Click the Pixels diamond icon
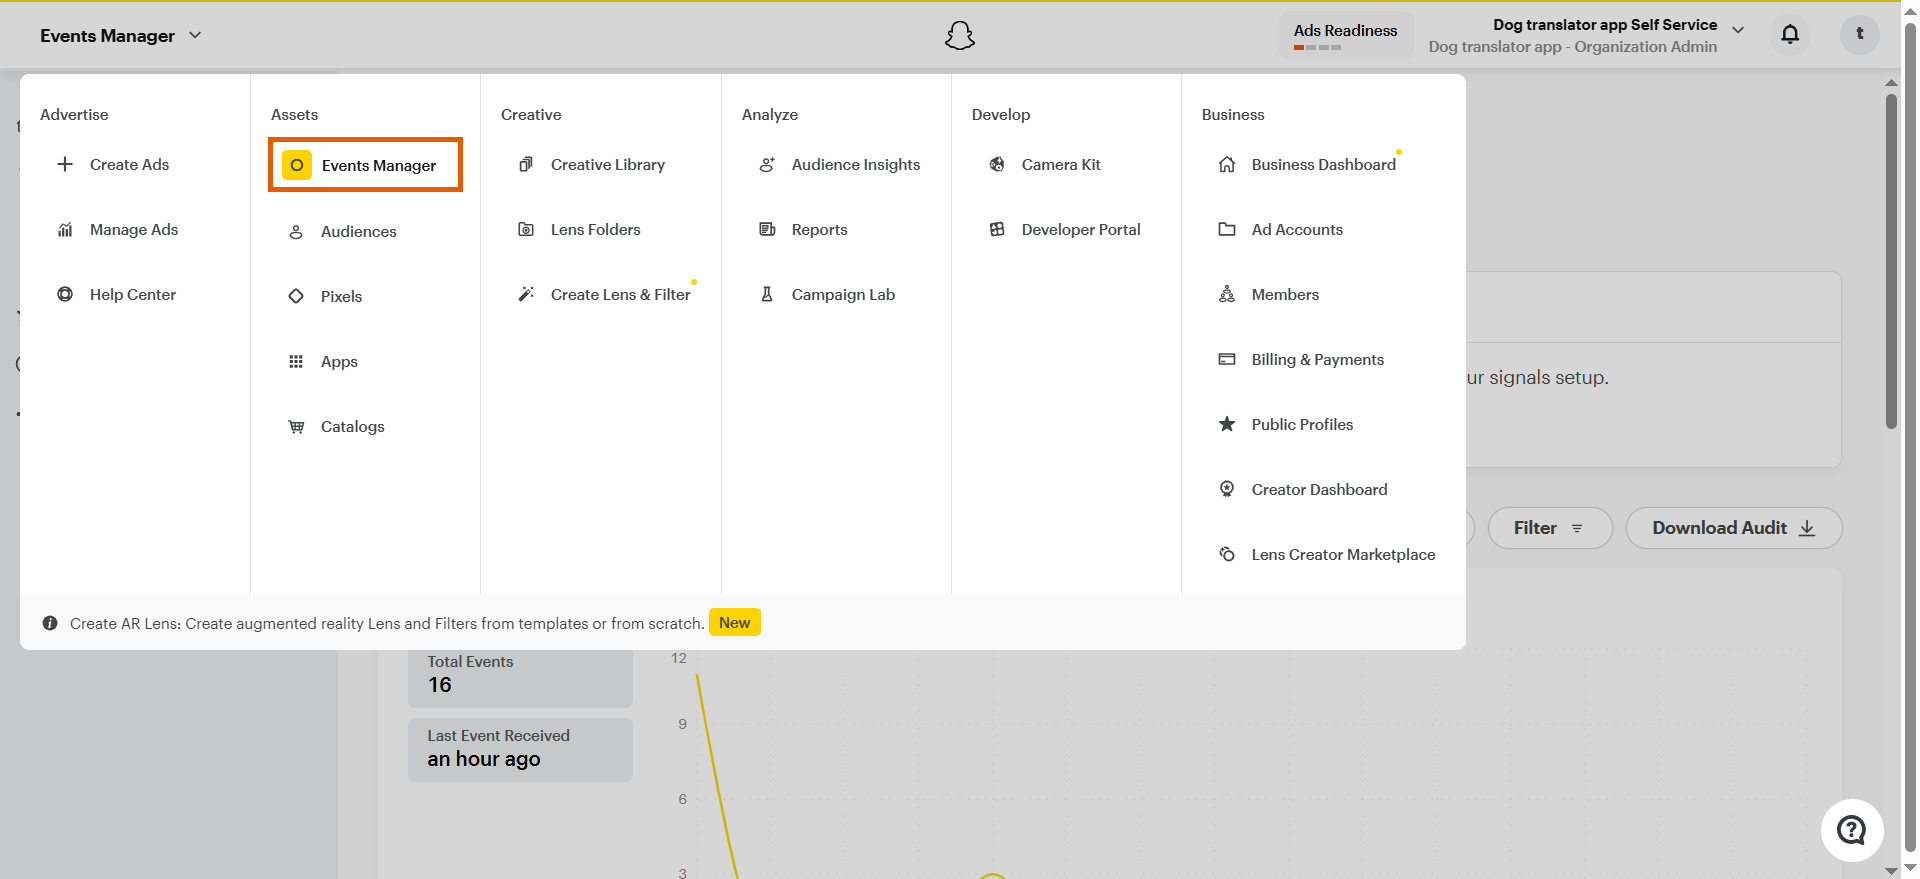 pyautogui.click(x=296, y=296)
